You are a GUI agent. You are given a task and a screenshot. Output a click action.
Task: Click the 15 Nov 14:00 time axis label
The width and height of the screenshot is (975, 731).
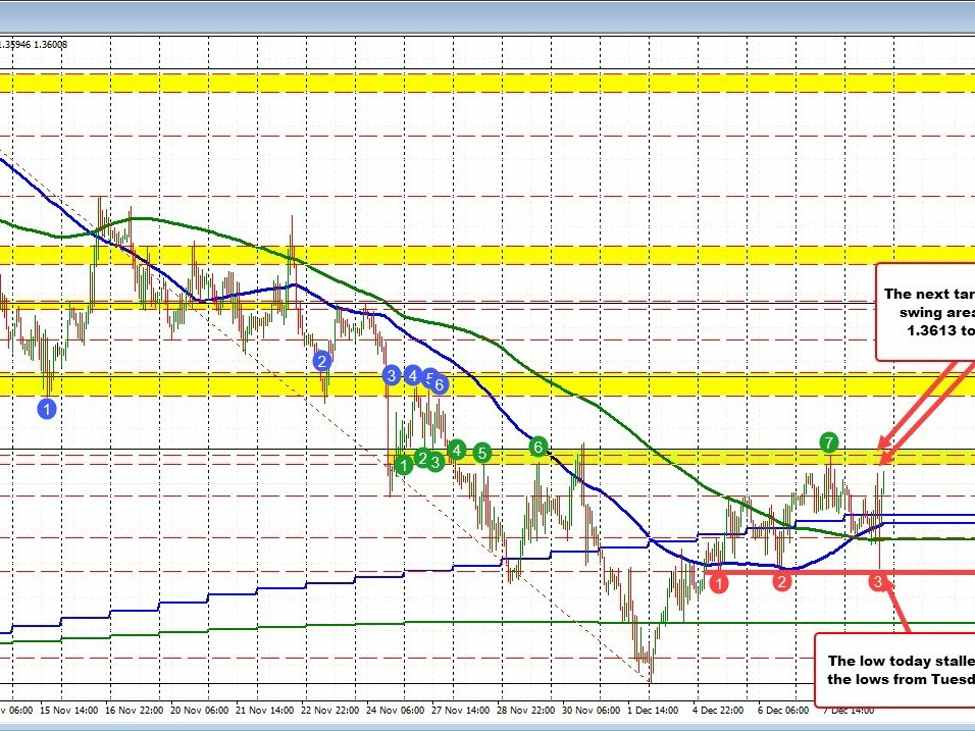pos(69,711)
